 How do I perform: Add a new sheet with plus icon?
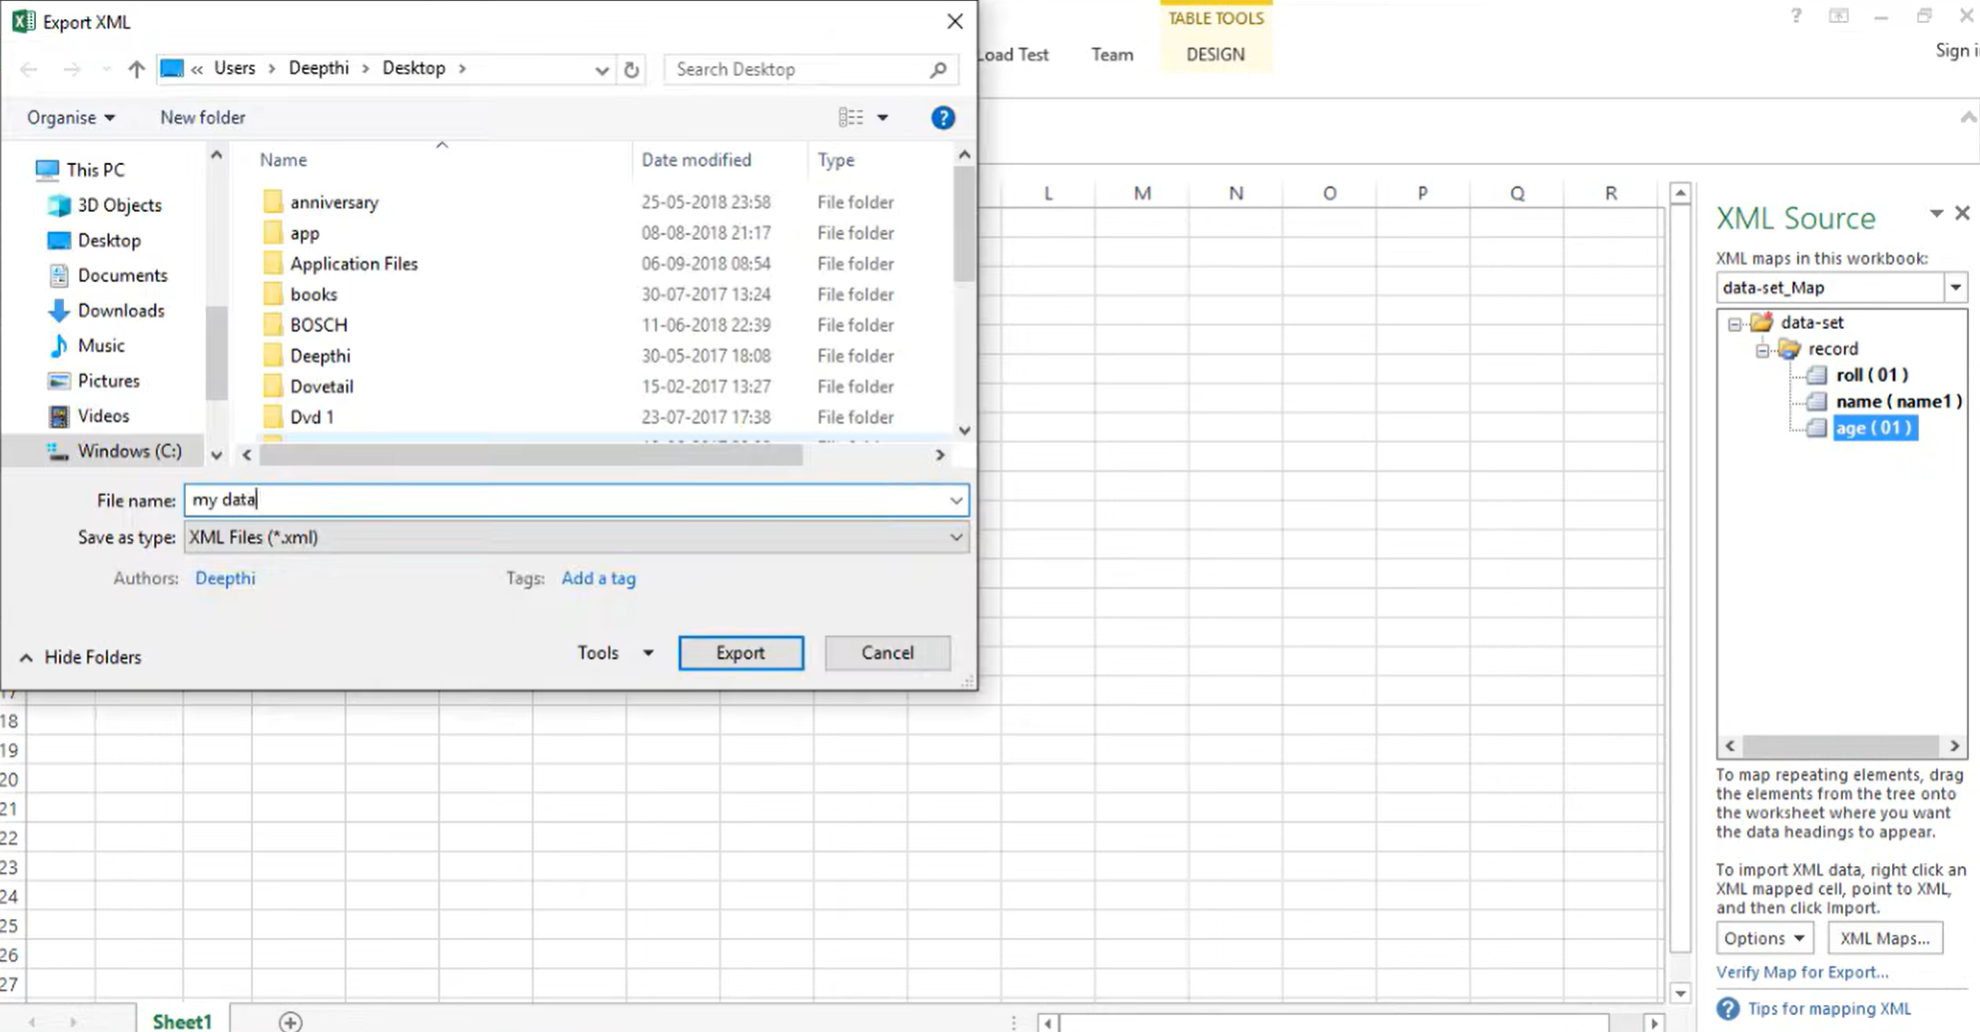290,1021
